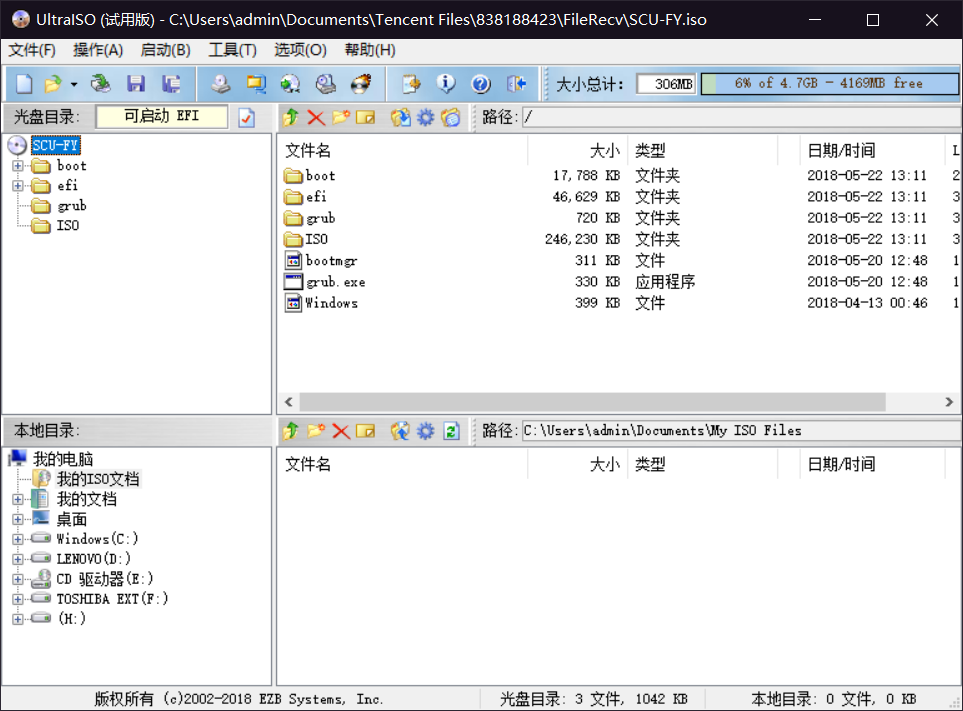Create new folder in disc pane
The width and height of the screenshot is (963, 711).
click(341, 117)
